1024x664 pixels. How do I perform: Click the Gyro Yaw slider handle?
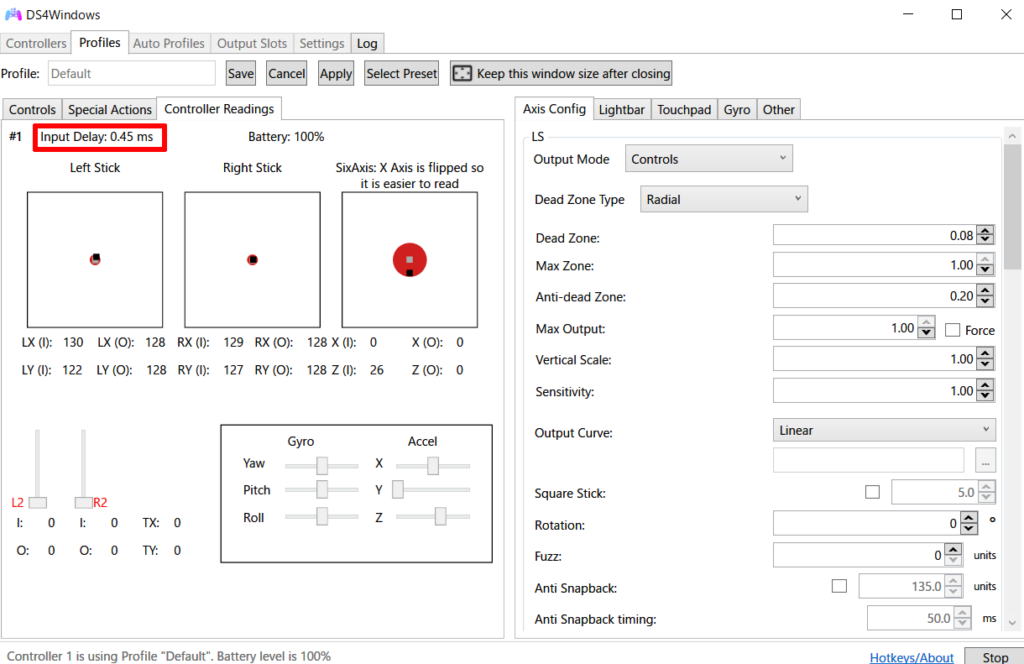[322, 465]
